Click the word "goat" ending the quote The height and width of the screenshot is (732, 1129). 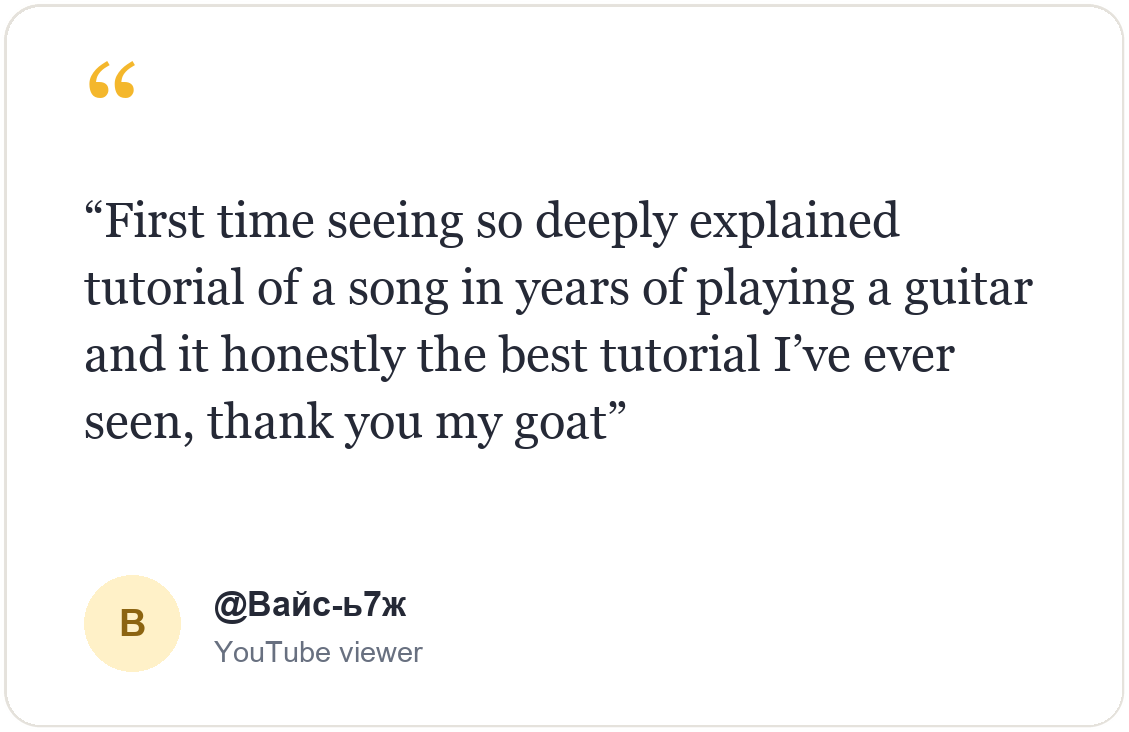pyautogui.click(x=561, y=424)
